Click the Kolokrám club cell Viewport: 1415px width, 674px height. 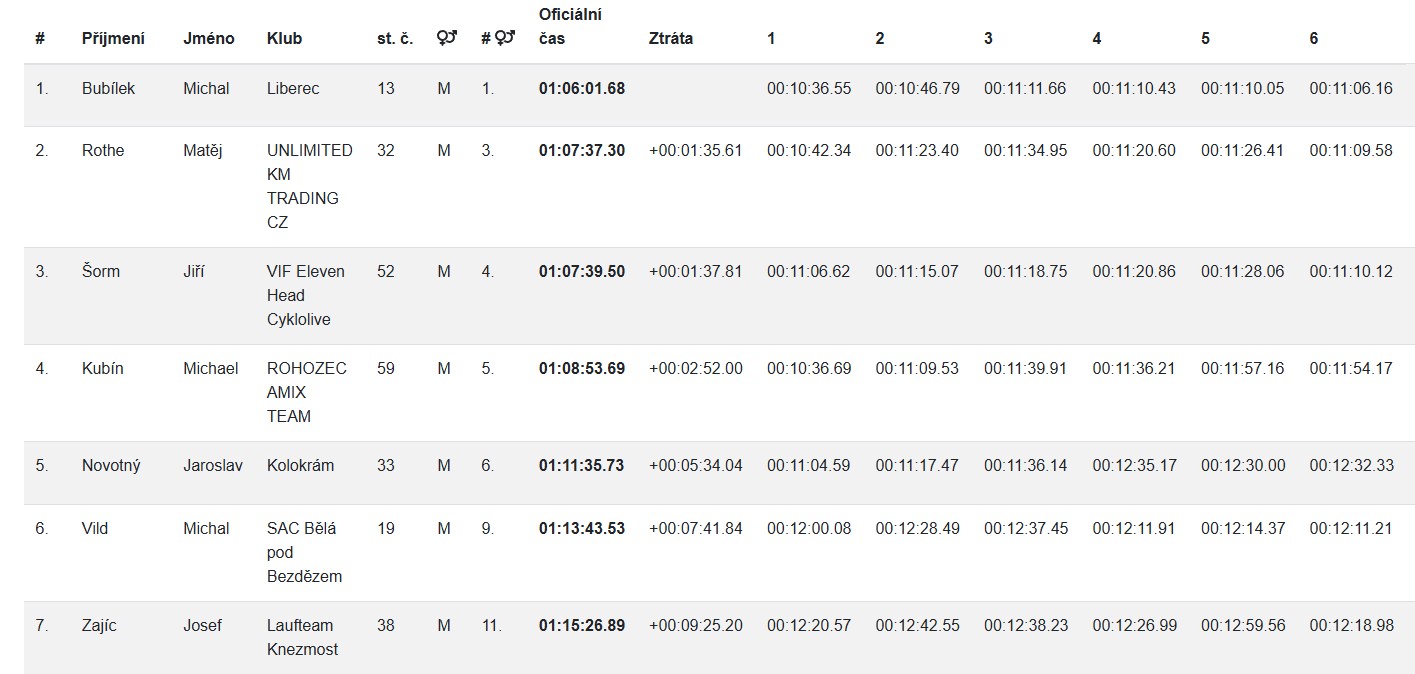pos(300,465)
